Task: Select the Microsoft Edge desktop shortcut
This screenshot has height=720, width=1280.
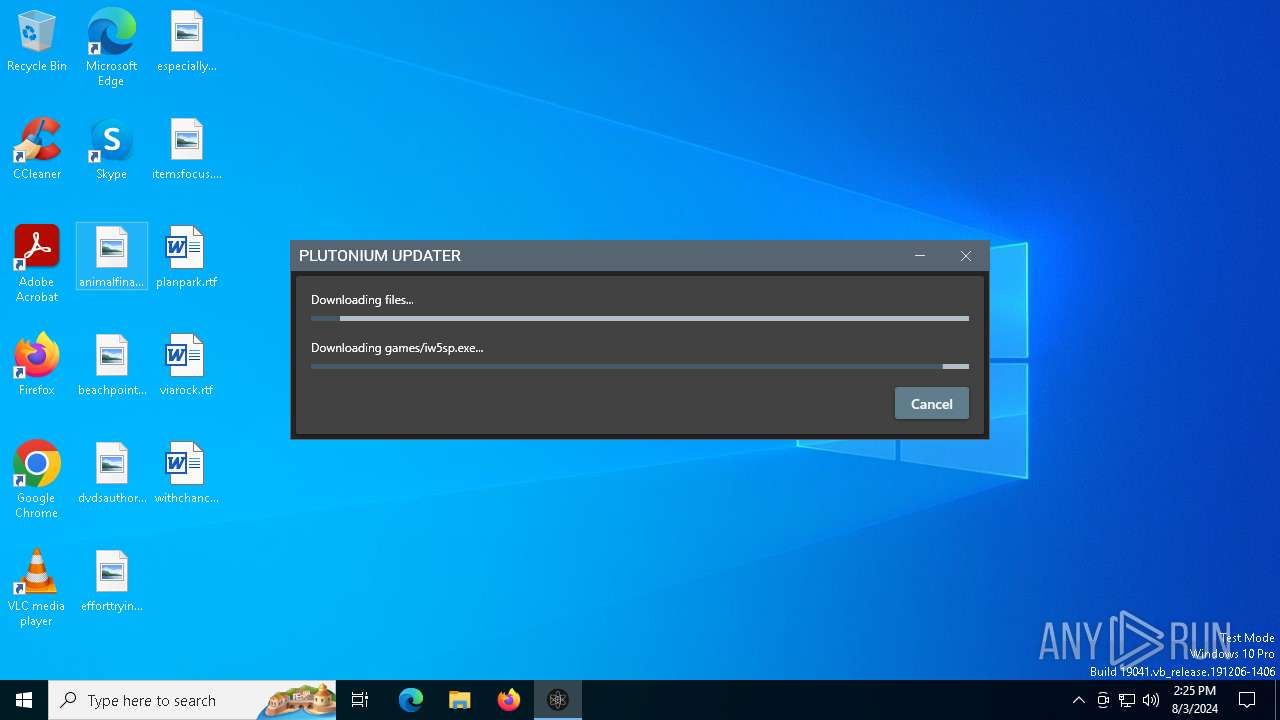Action: [111, 47]
